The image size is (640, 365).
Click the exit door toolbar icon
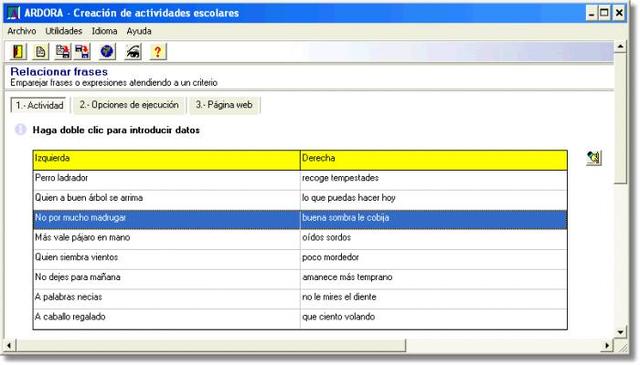18,52
